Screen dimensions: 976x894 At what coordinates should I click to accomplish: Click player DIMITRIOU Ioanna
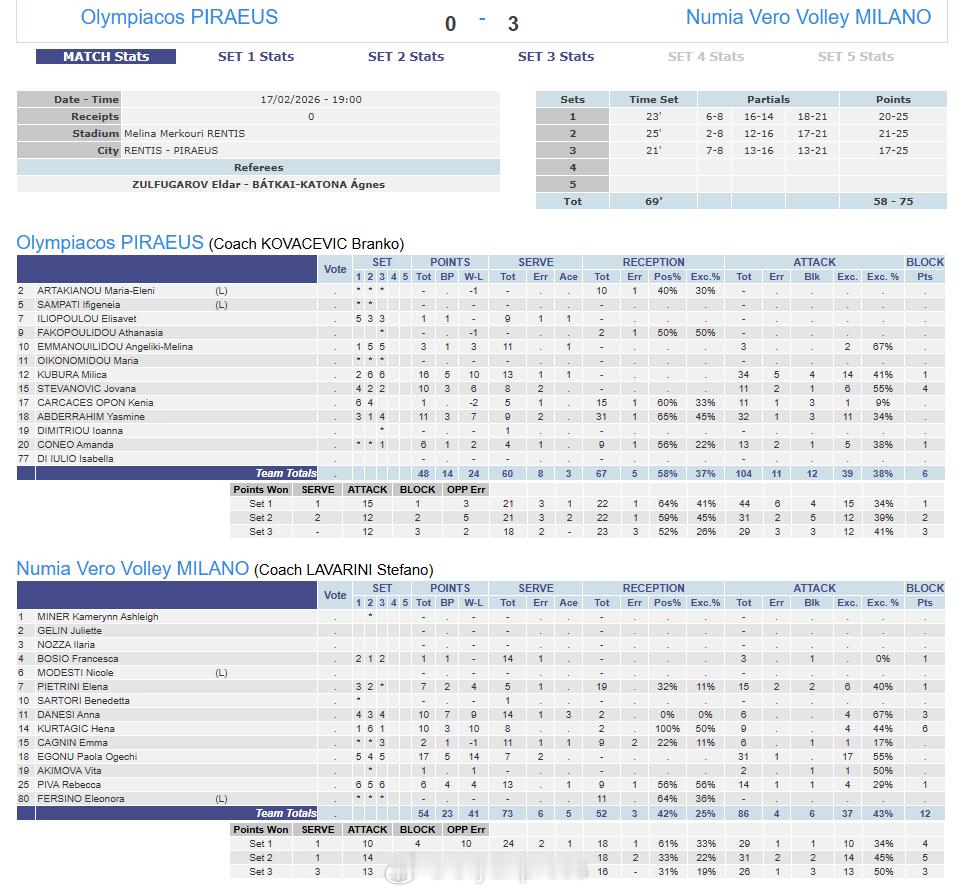click(80, 431)
